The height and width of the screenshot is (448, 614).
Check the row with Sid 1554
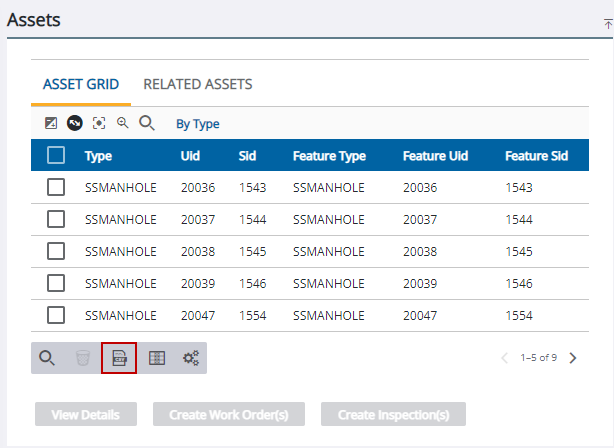click(56, 315)
